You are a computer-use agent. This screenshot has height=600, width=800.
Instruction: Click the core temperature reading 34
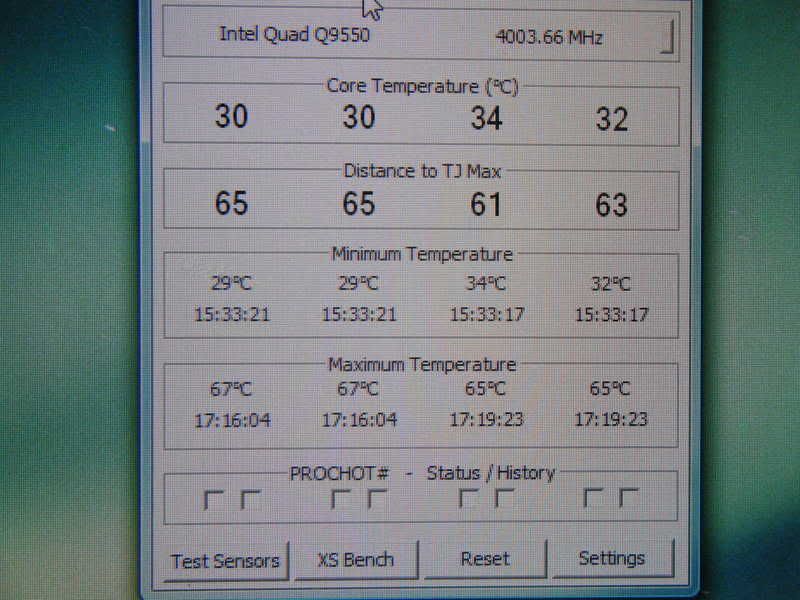[x=486, y=118]
